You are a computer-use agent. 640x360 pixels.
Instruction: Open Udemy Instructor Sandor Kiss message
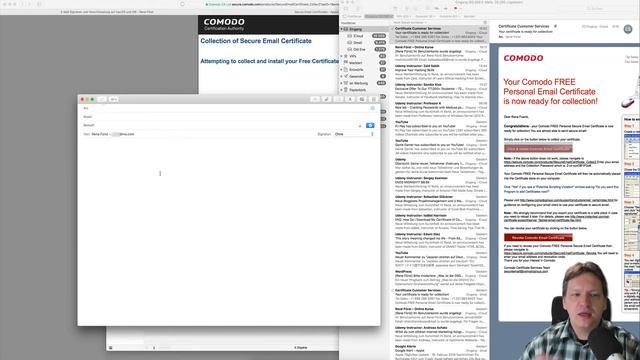(440, 91)
